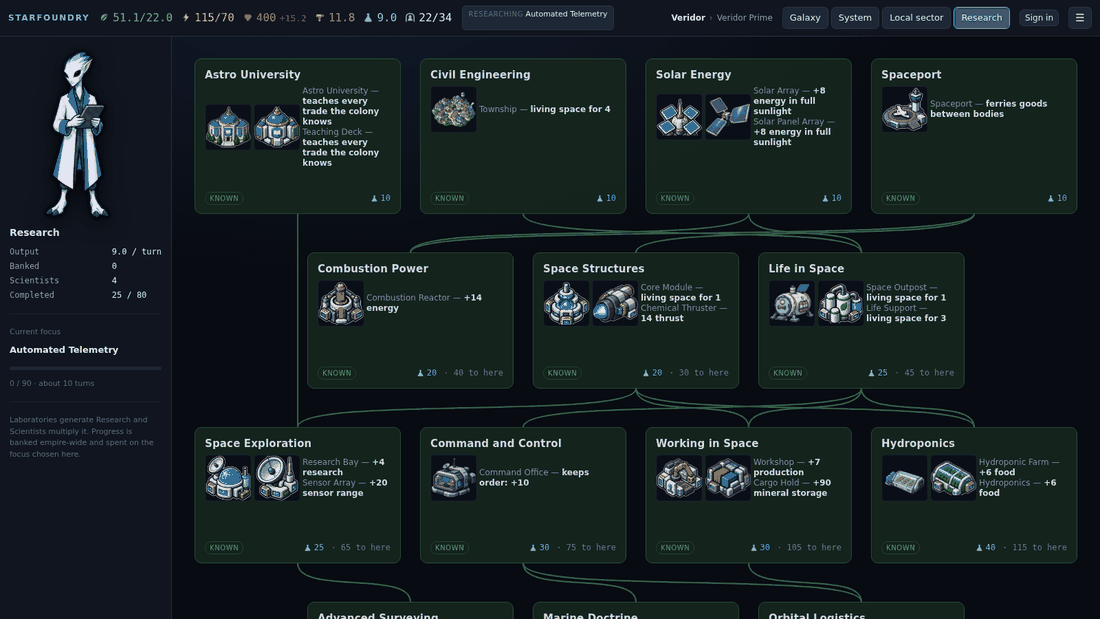Click the Combustion Reactor icon
Image resolution: width=1100 pixels, height=619 pixels.
click(340, 303)
